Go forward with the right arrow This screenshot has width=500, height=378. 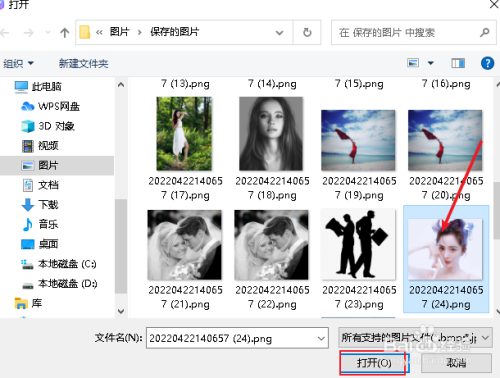tap(29, 32)
